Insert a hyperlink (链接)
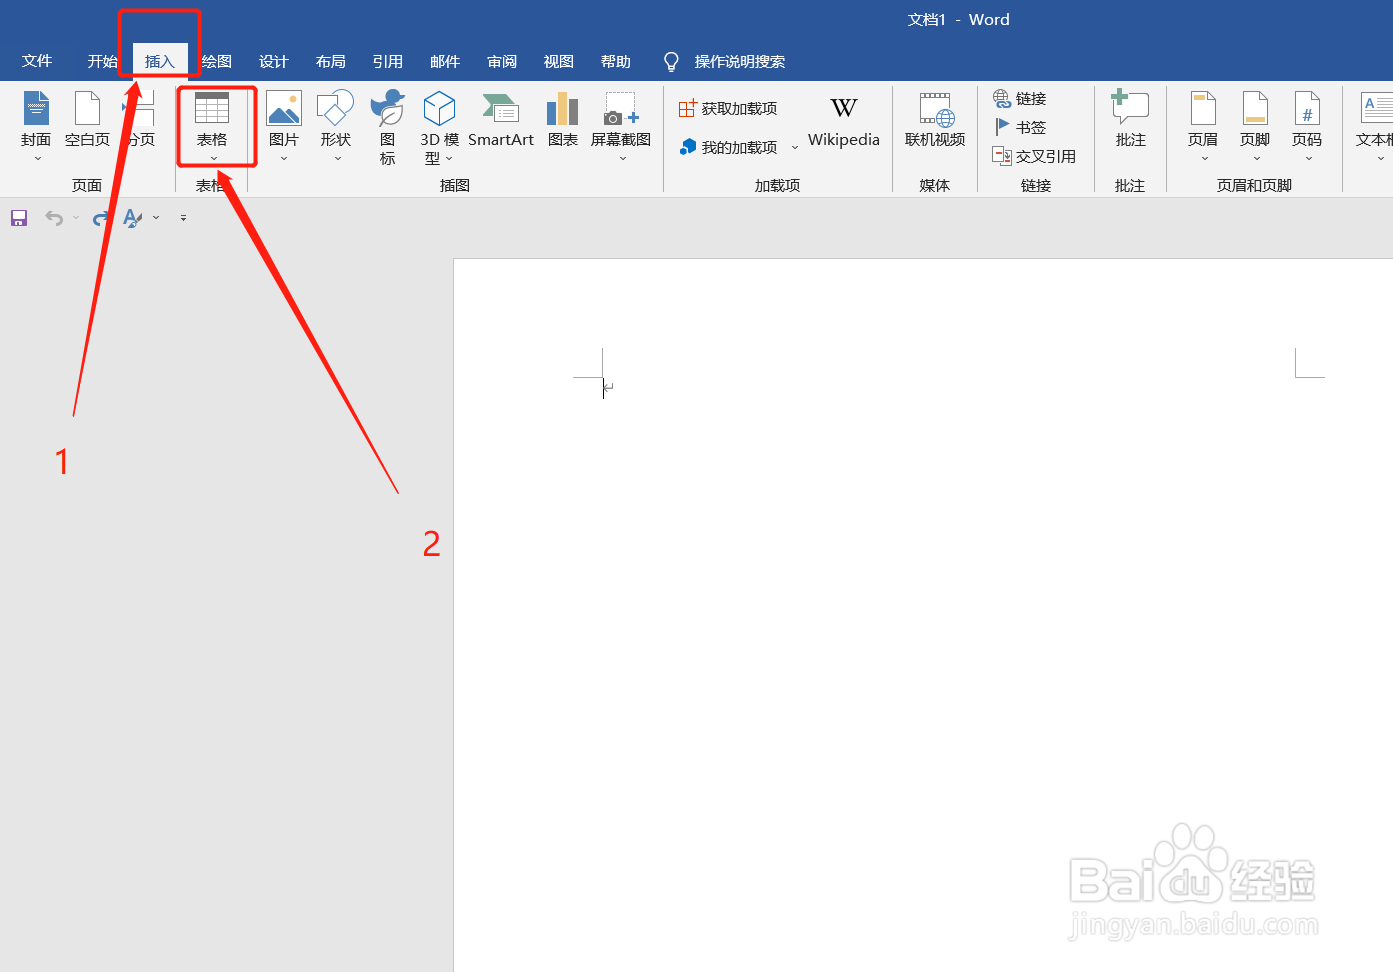1393x972 pixels. click(1020, 98)
